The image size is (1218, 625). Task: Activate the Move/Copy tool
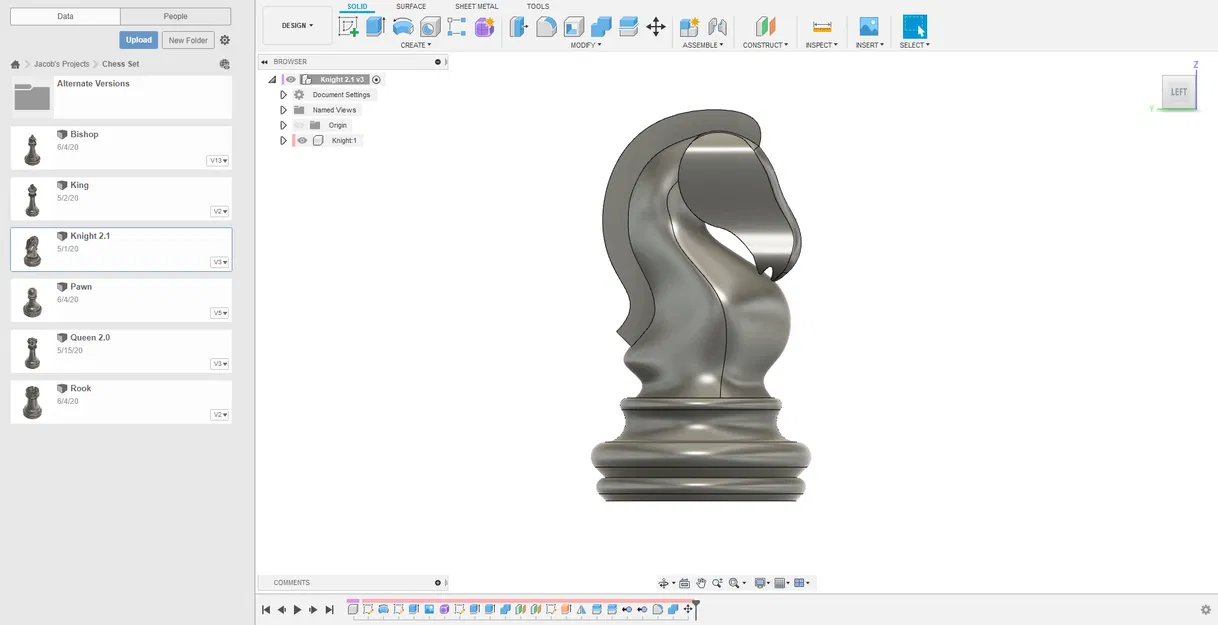tap(655, 25)
